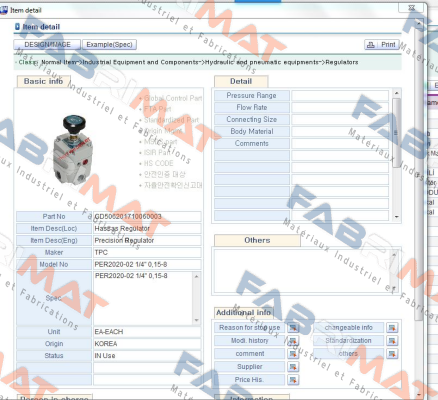Click the FTA Part text
Viewport: 438px width, 400px height.
click(x=157, y=109)
